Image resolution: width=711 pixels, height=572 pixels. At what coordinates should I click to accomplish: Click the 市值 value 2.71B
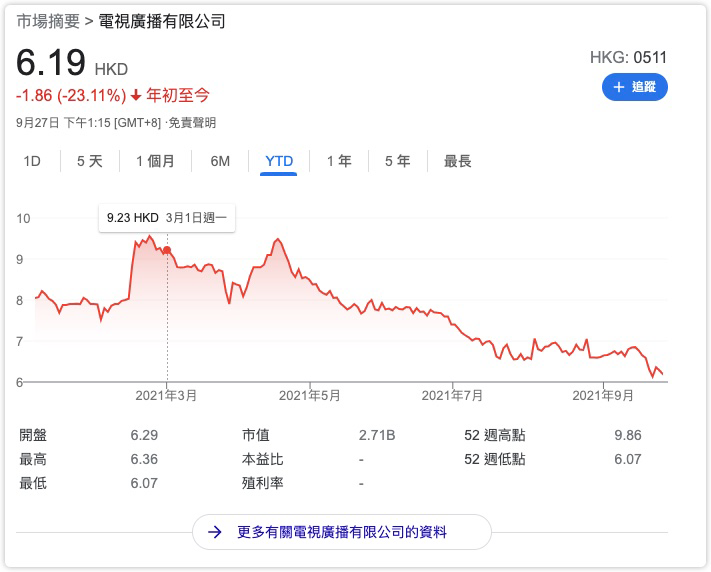coord(377,435)
